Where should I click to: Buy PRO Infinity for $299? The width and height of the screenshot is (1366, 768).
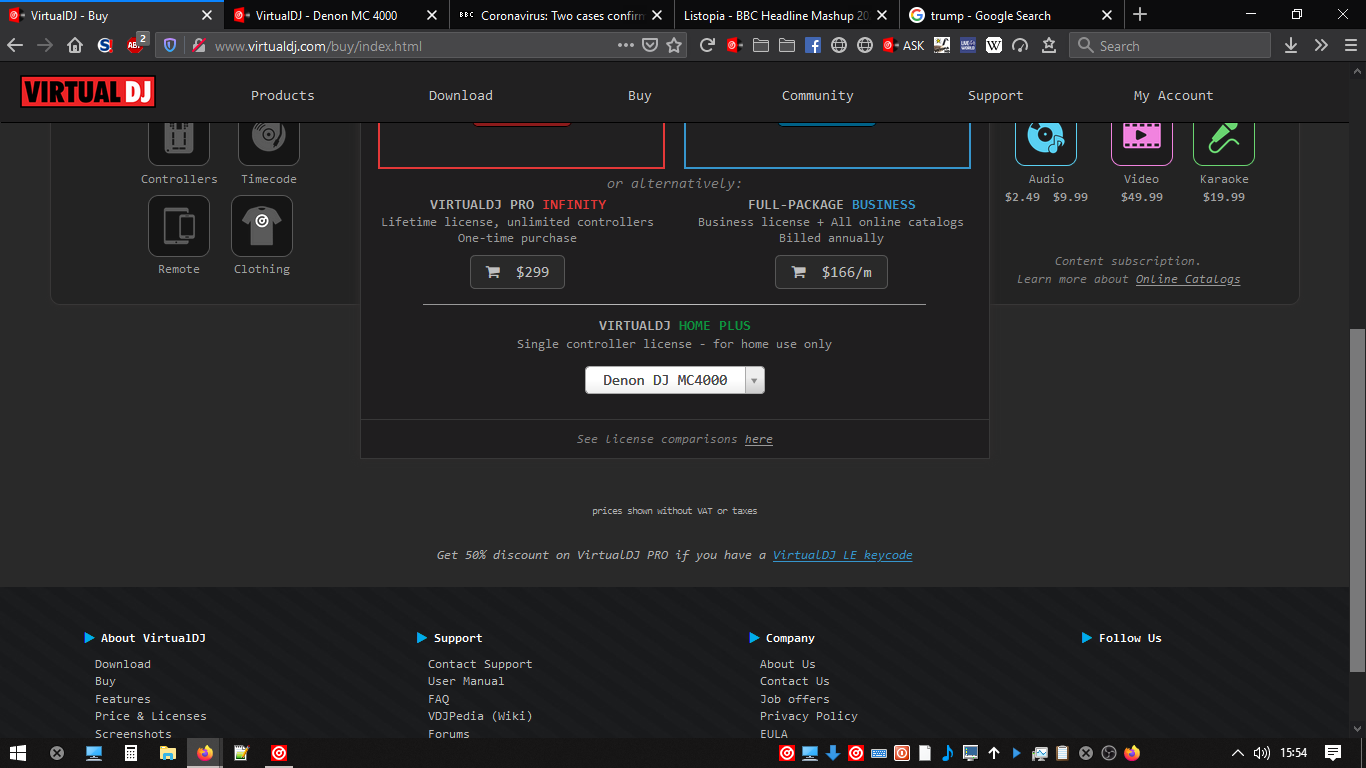(x=517, y=272)
